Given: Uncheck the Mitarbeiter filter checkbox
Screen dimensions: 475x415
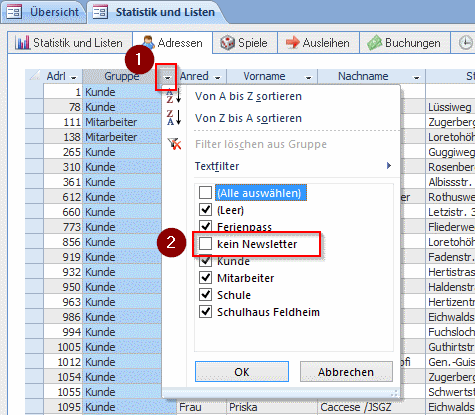Looking at the screenshot, I should tap(205, 278).
